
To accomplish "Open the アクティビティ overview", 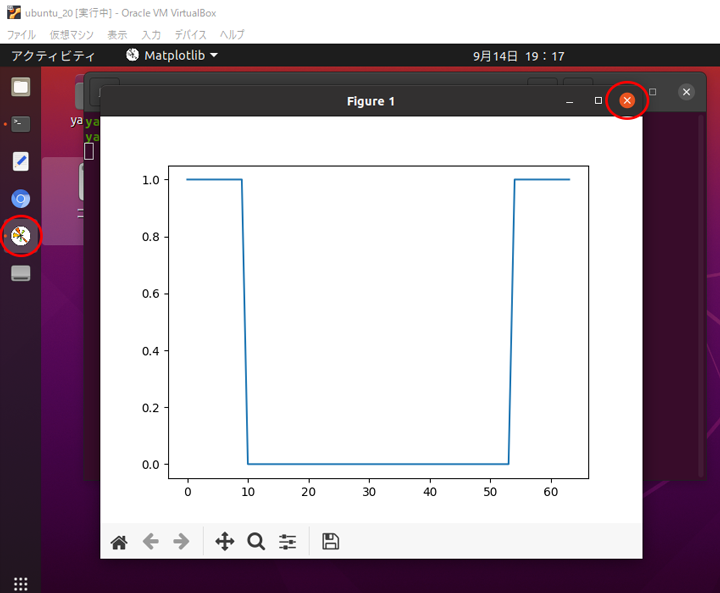I will coord(53,56).
